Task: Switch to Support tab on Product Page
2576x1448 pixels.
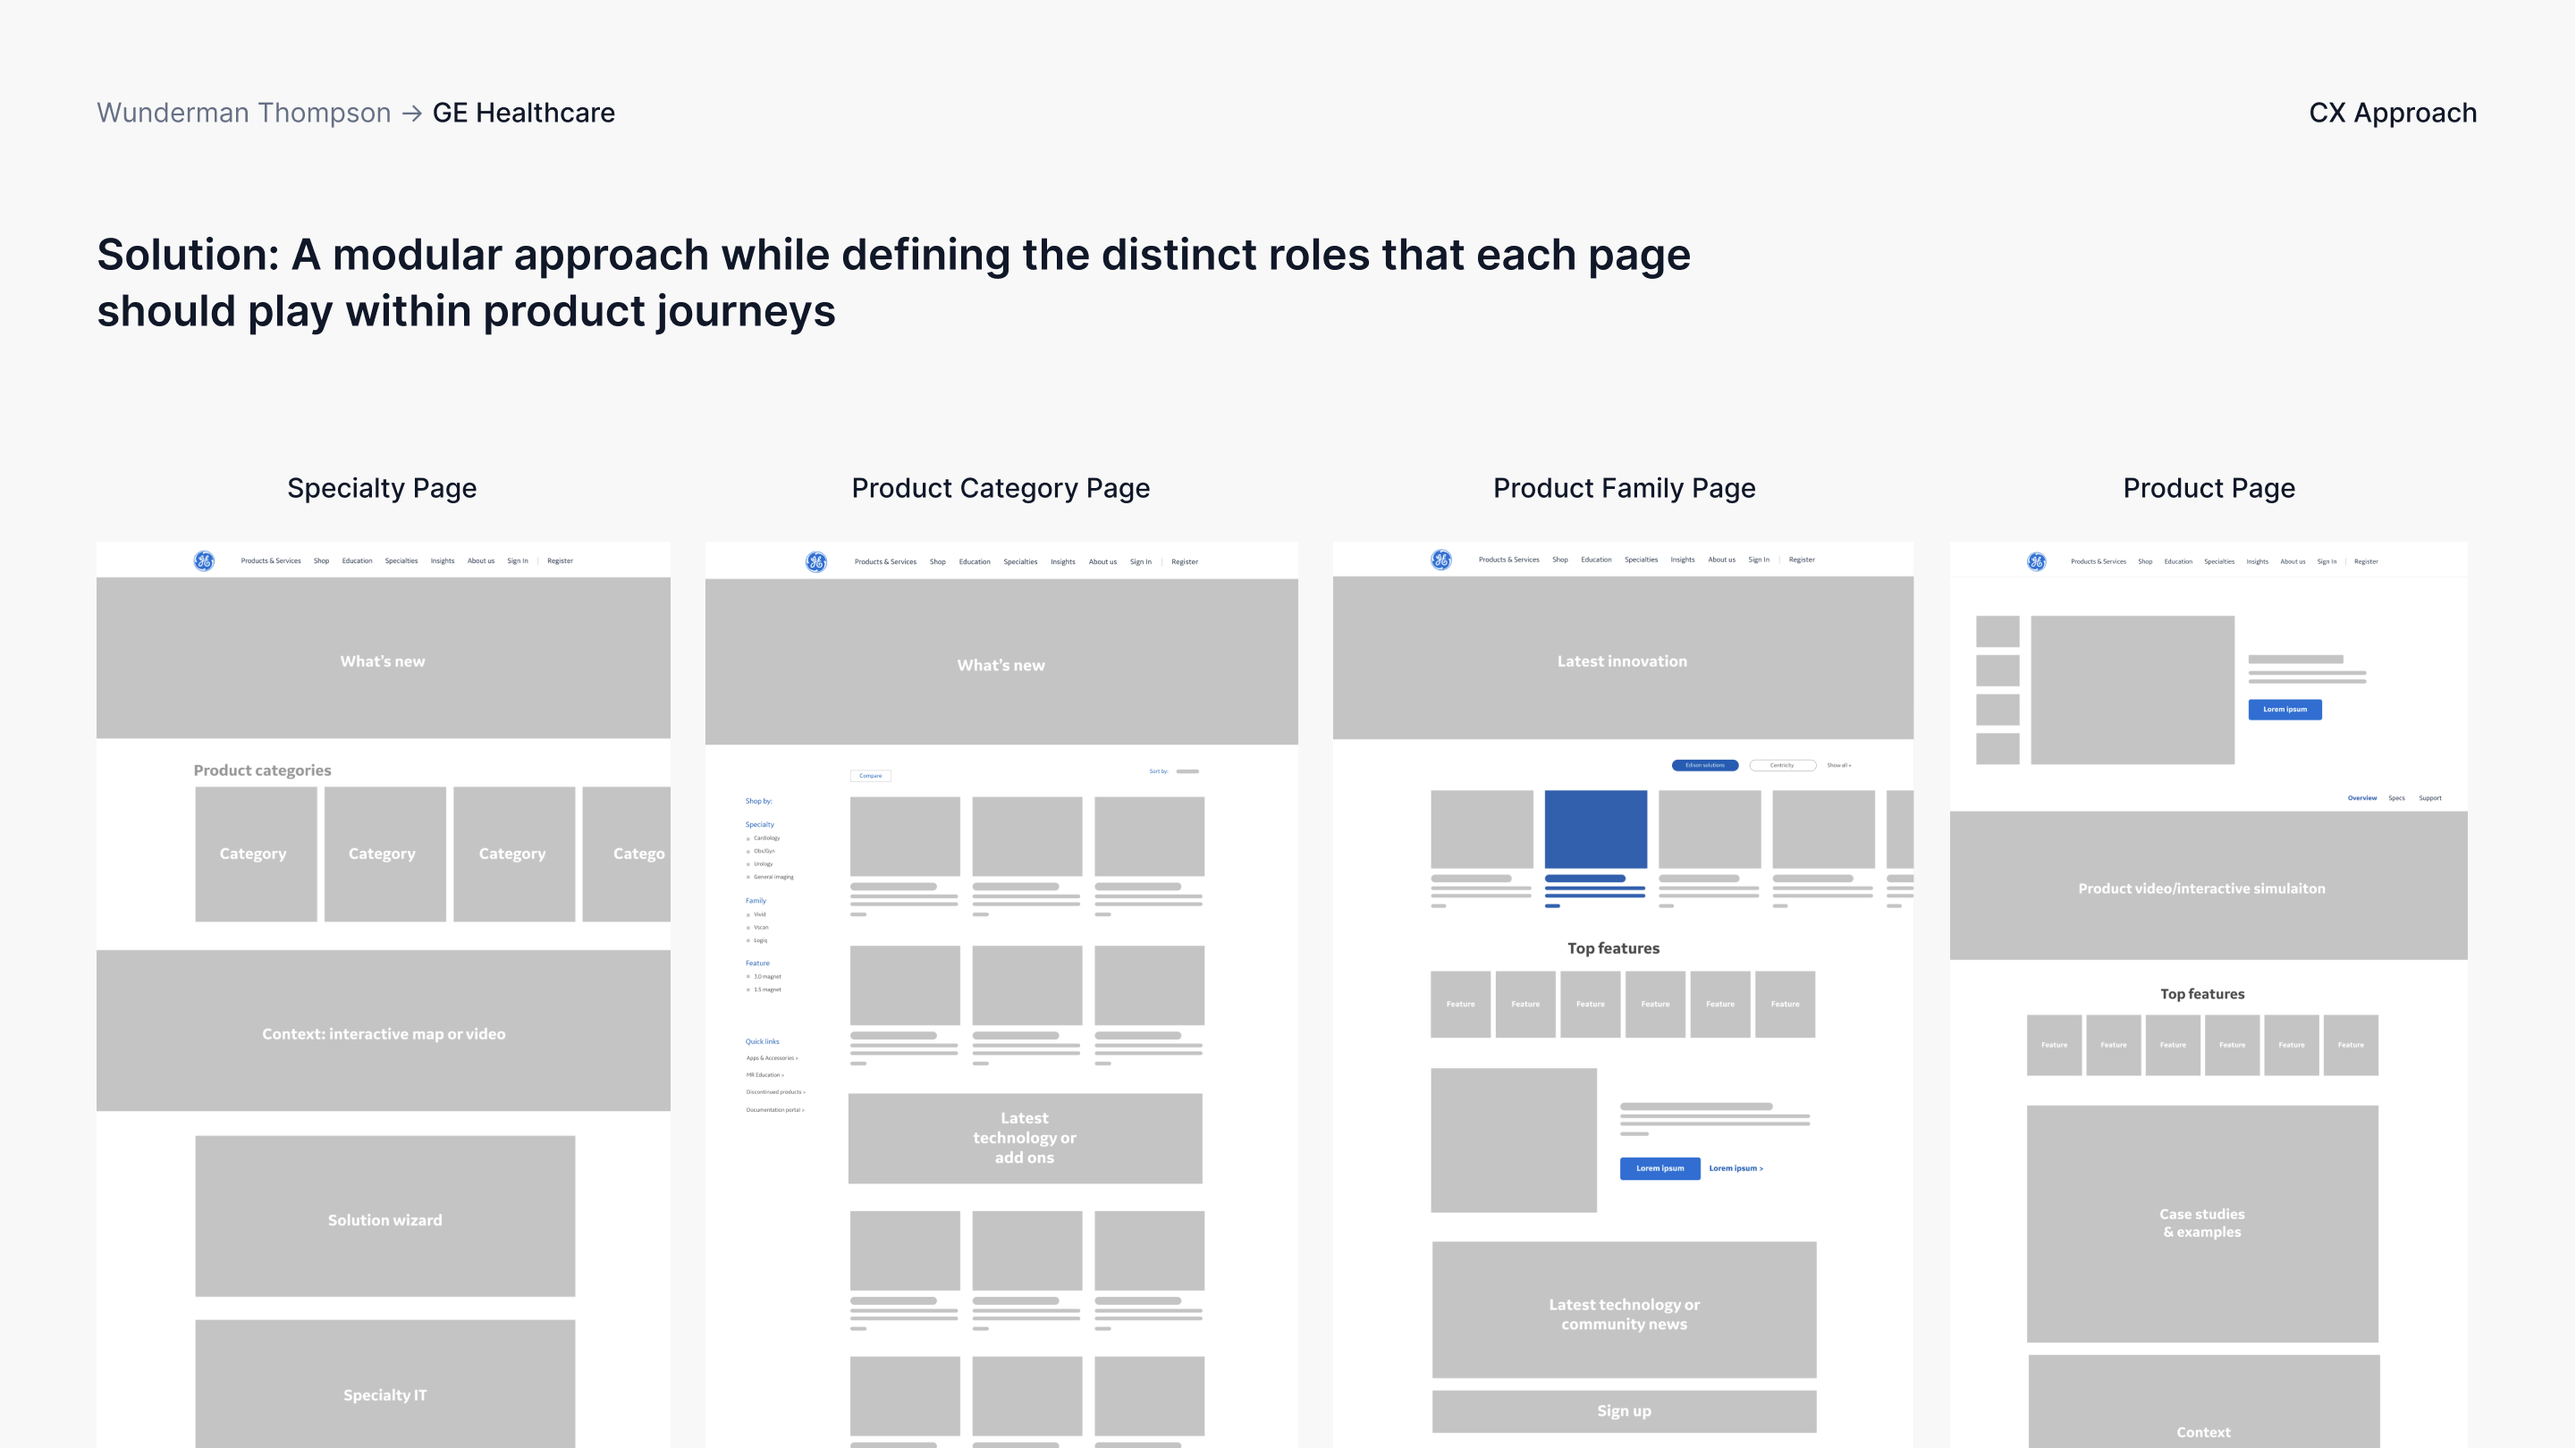Action: [2430, 798]
